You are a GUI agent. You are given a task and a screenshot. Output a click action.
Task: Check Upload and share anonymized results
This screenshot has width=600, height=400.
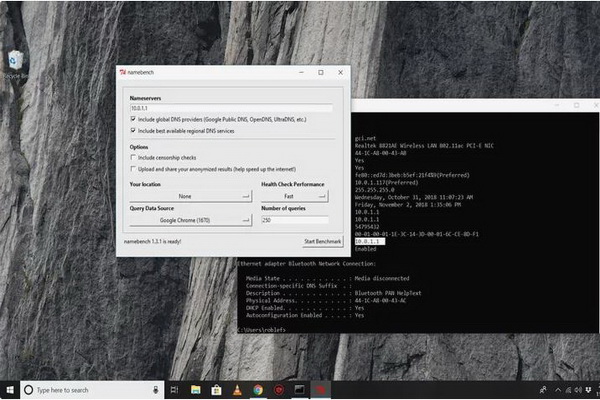pos(133,169)
